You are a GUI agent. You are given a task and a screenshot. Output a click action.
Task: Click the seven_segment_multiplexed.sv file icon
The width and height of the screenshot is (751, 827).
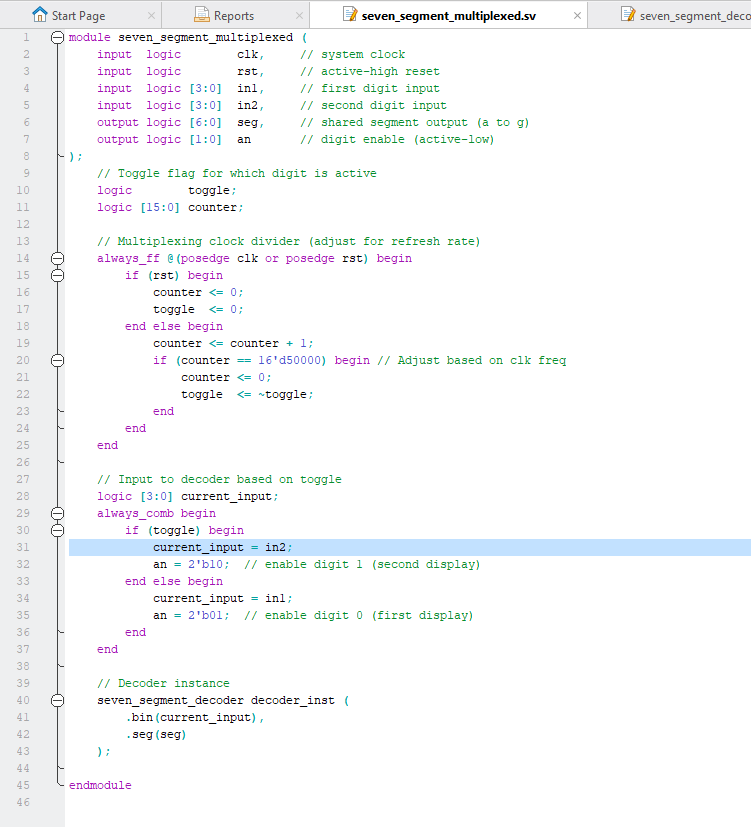click(x=350, y=15)
